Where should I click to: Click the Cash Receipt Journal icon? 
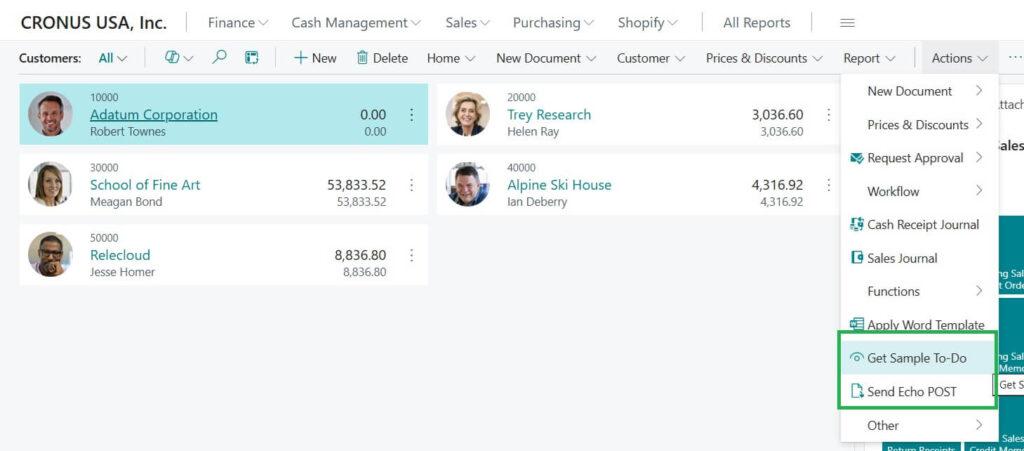[857, 225]
